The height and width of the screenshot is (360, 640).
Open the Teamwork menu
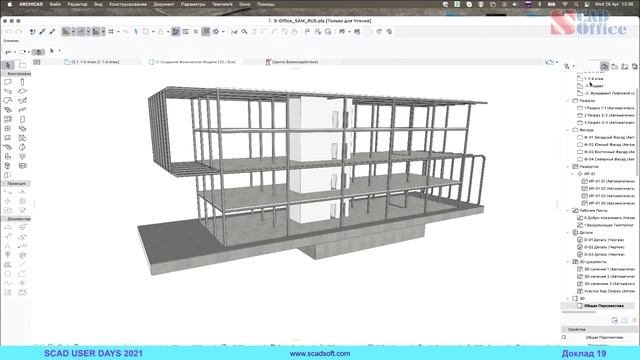coord(222,4)
